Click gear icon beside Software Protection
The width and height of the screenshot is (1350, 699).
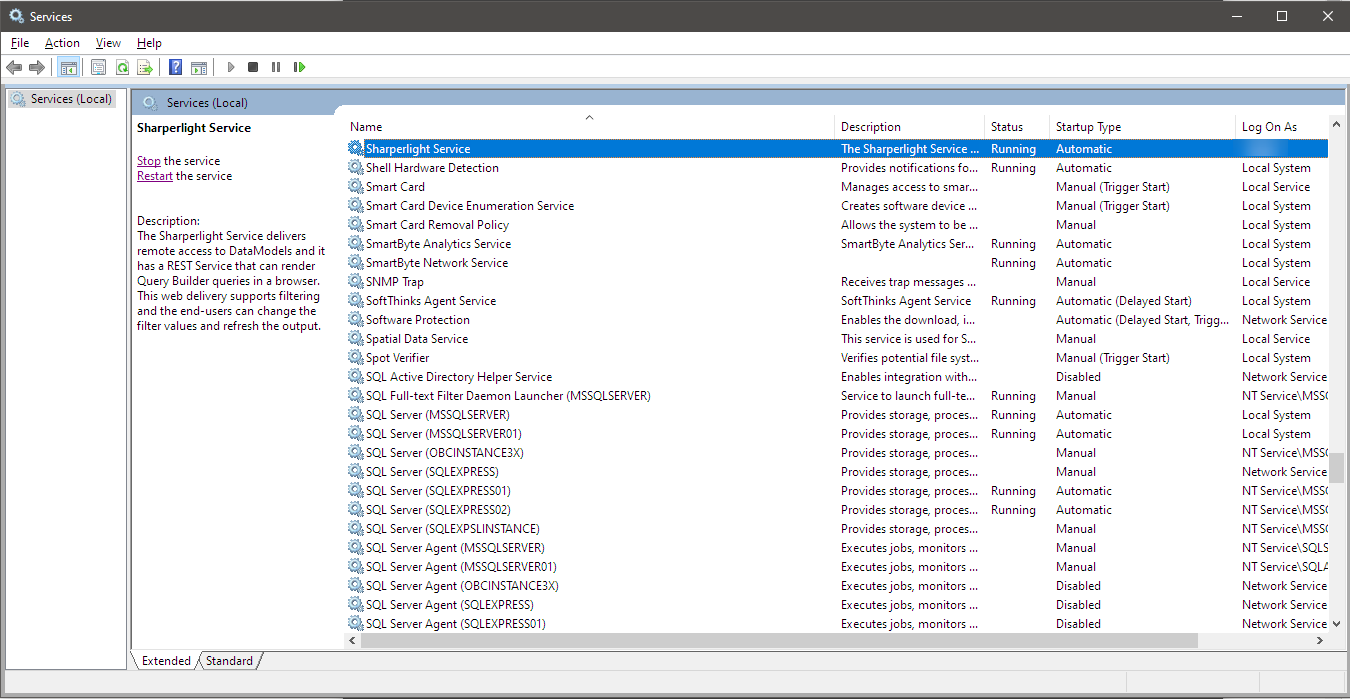(x=355, y=319)
